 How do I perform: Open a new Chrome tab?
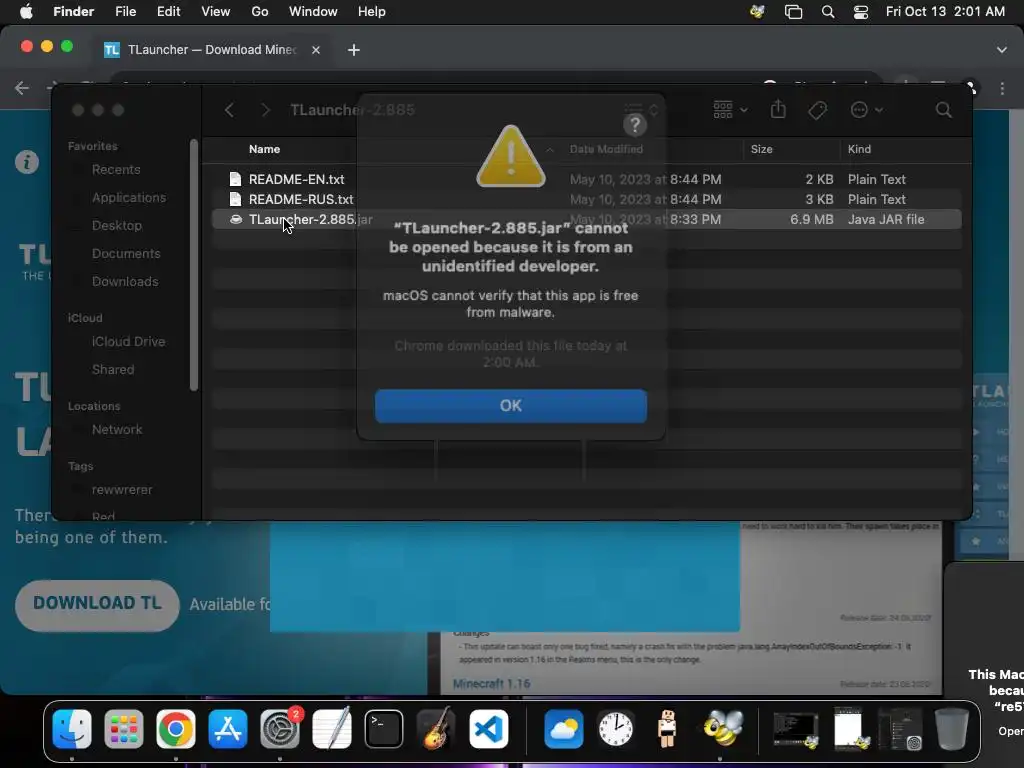click(353, 50)
